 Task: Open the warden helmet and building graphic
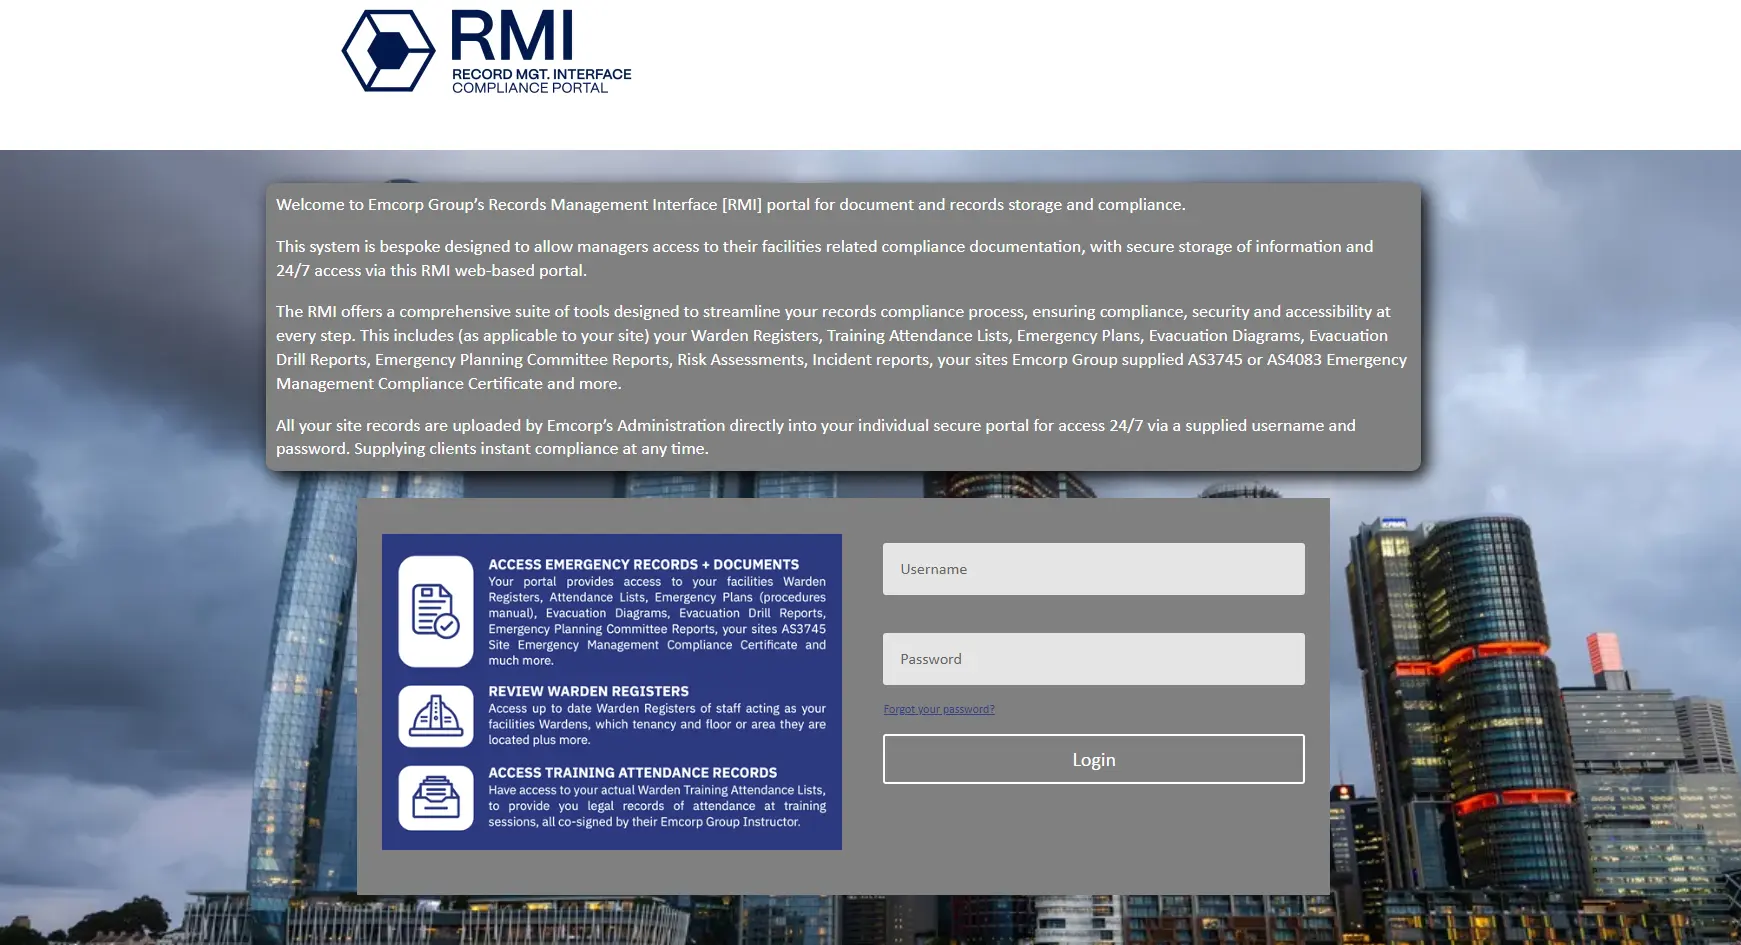[x=435, y=716]
